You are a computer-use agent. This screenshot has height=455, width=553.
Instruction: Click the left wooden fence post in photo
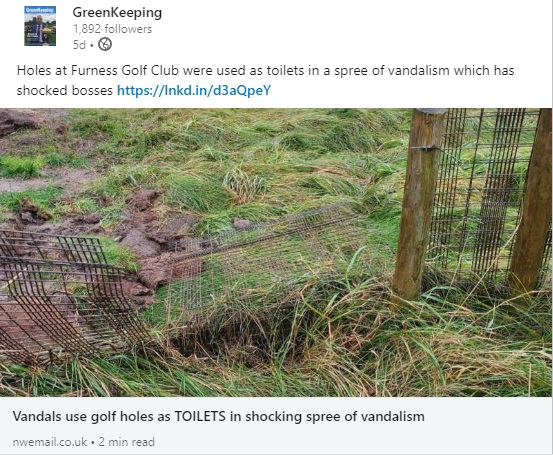(x=419, y=203)
